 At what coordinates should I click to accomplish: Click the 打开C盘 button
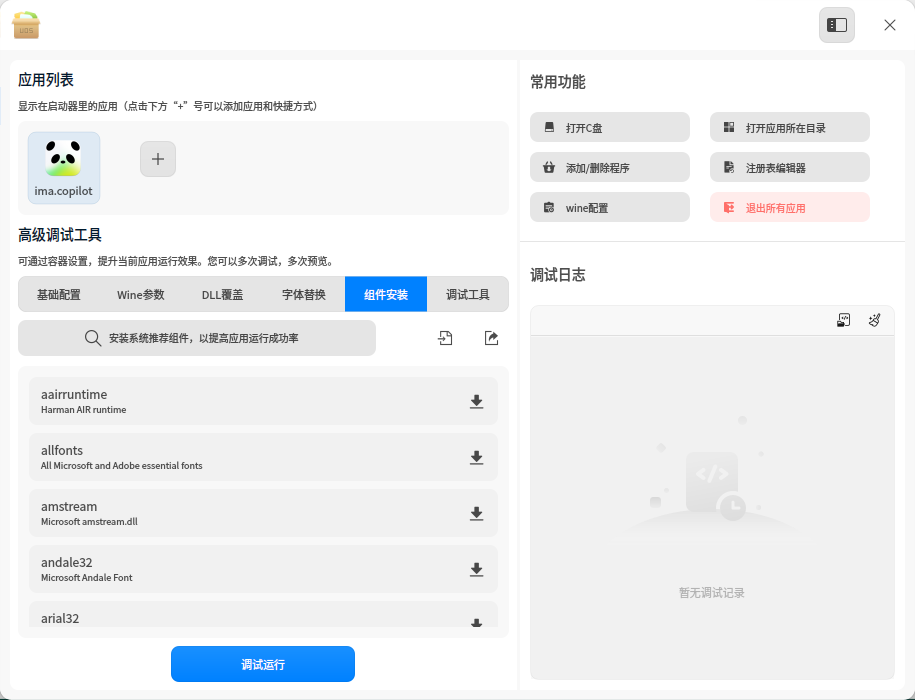(610, 127)
